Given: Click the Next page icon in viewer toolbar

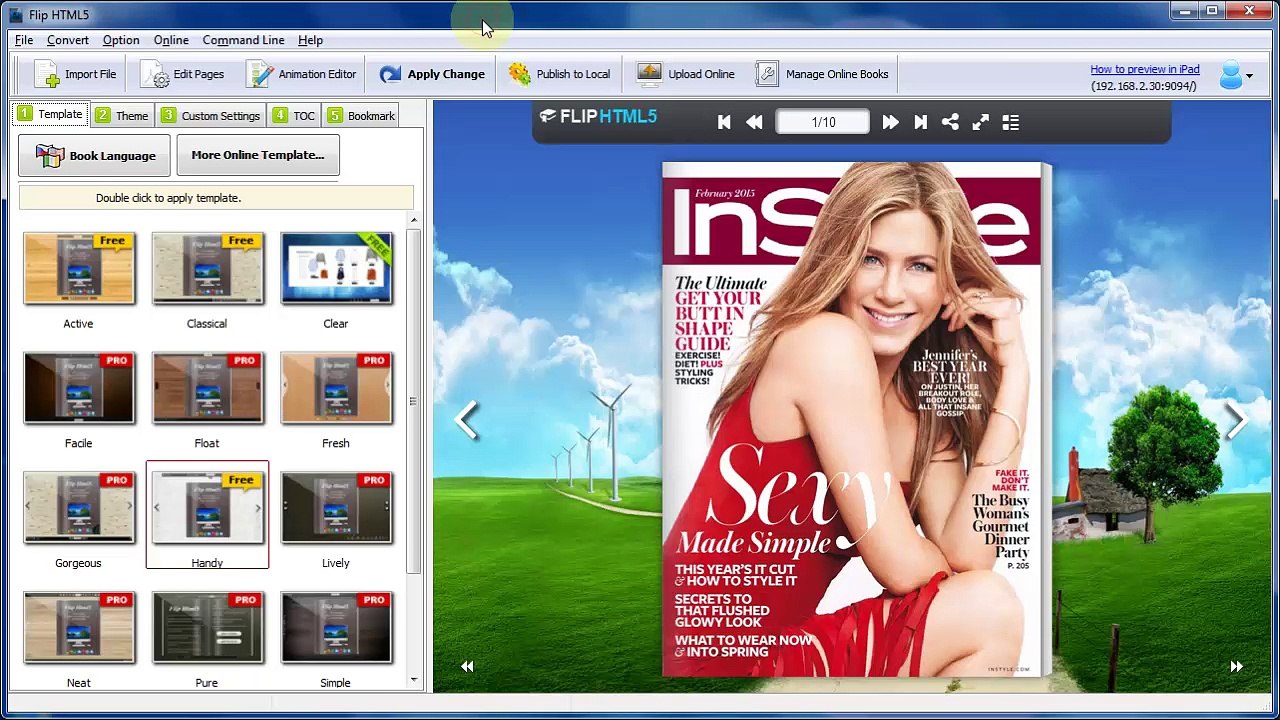Looking at the screenshot, I should tap(890, 122).
